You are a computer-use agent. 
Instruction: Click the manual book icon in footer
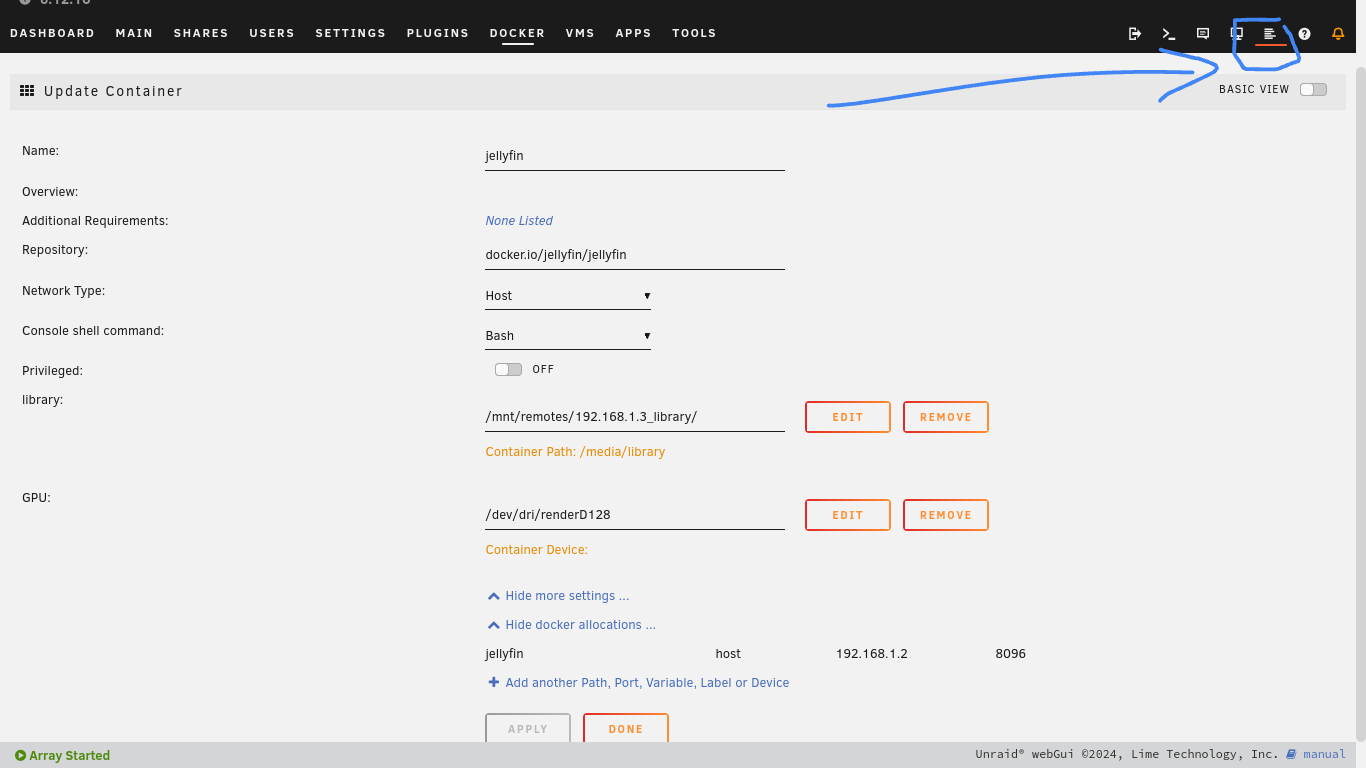coord(1291,754)
